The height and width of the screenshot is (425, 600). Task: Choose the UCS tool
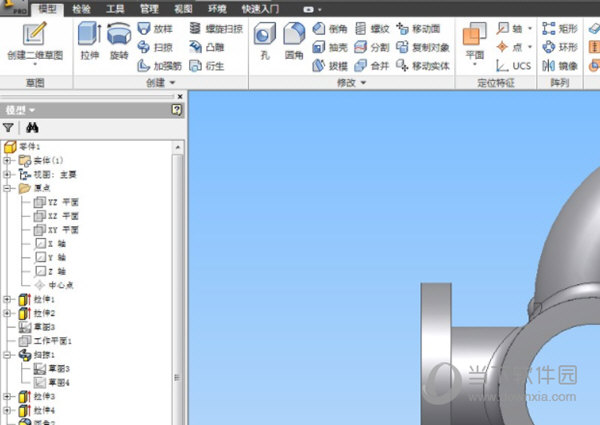point(514,66)
